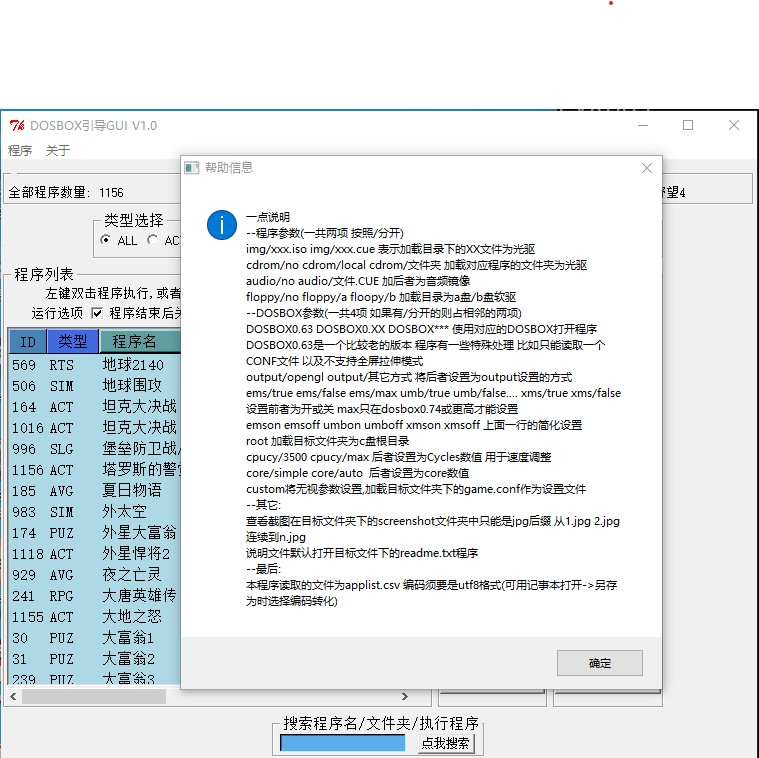Screen dimensions: 759x758
Task: Click the 确定 button in help dialog
Action: pyautogui.click(x=599, y=663)
